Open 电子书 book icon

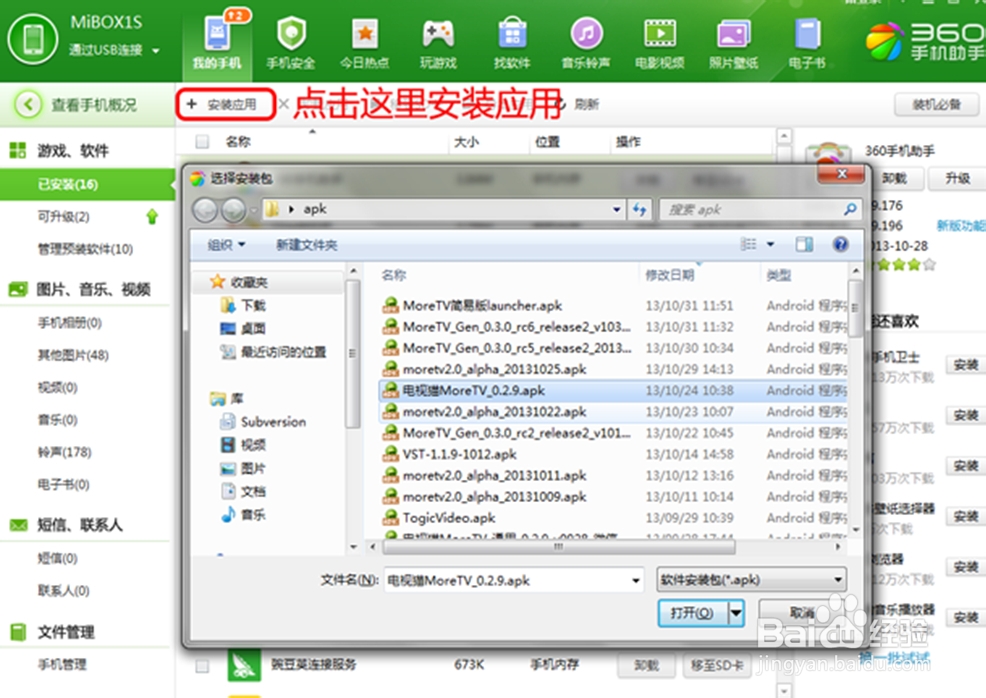(807, 33)
